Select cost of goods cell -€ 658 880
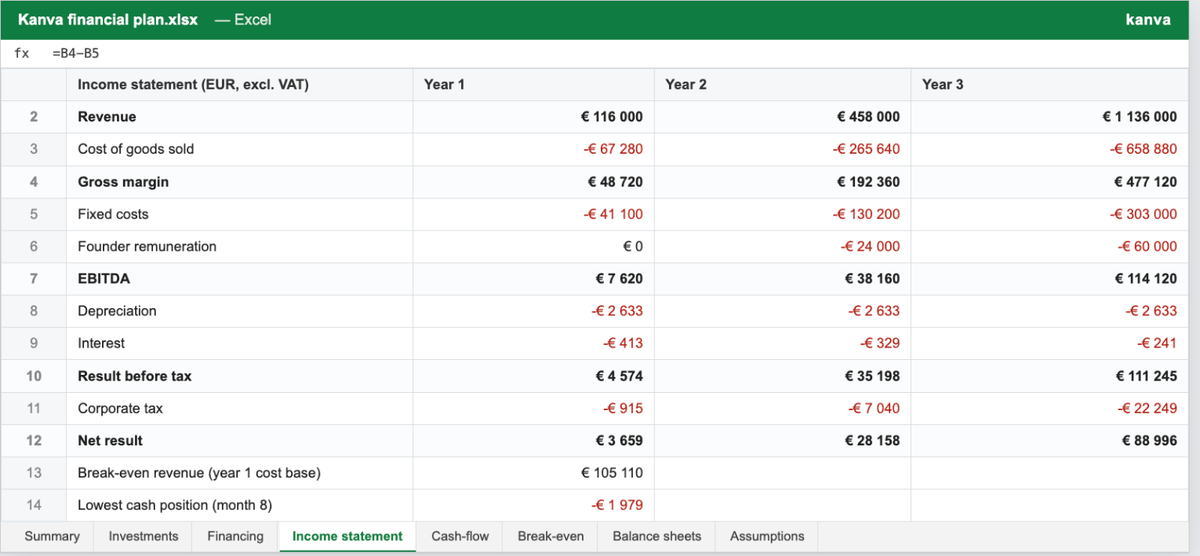This screenshot has height=556, width=1200. pyautogui.click(x=1049, y=149)
